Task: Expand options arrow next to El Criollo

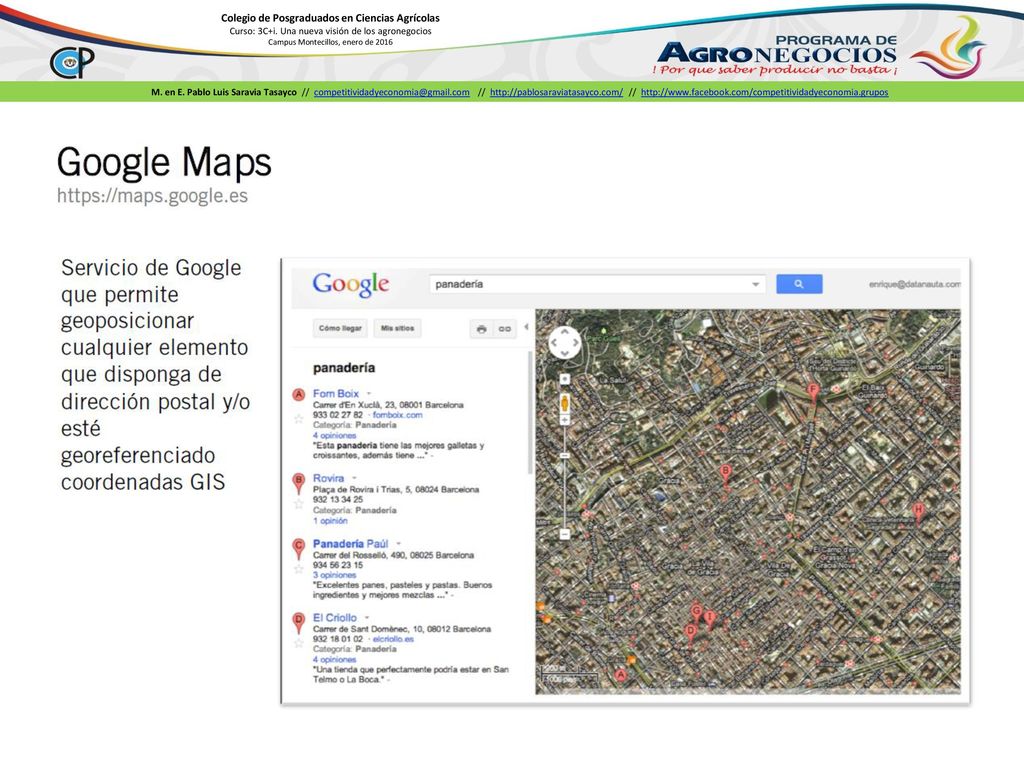Action: pos(367,617)
